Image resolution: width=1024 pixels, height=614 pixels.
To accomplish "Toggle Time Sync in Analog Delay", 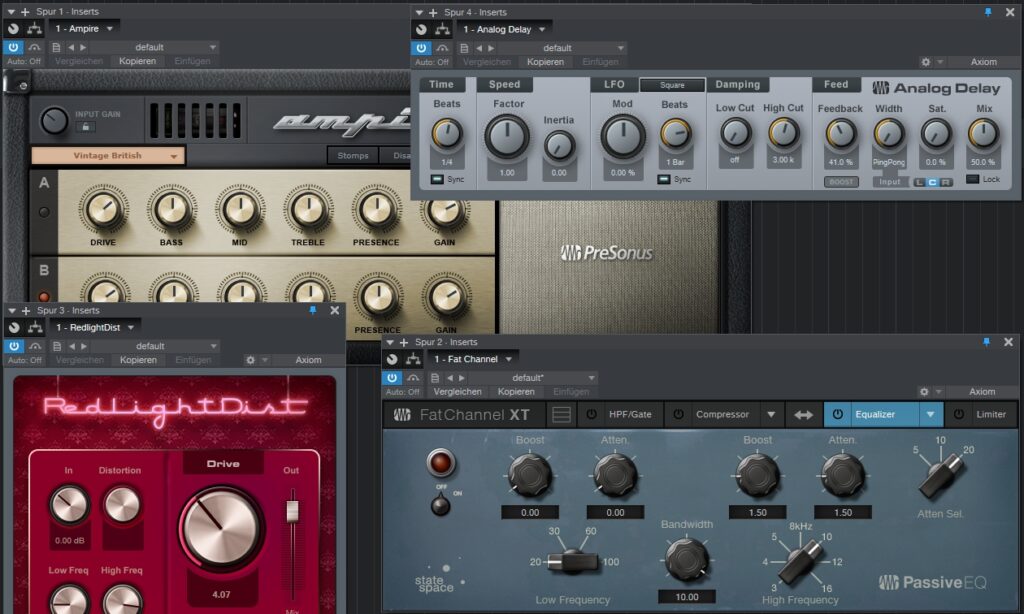I will click(x=437, y=179).
